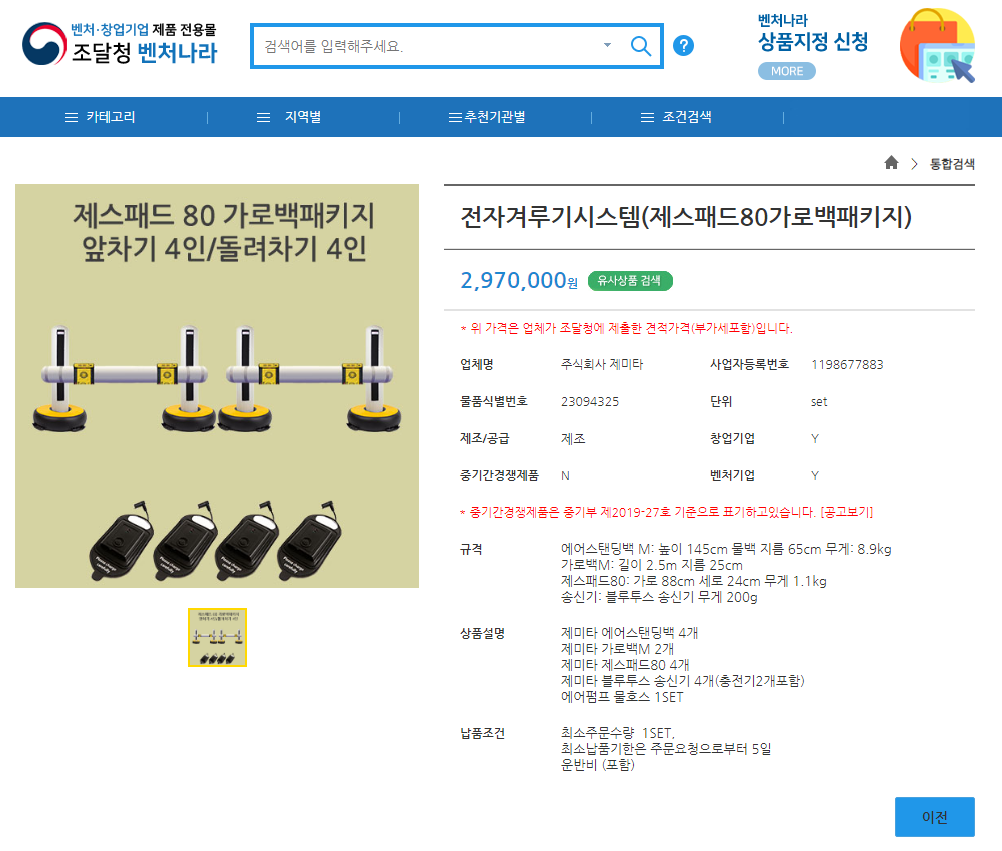Click the 업체명 label
Image resolution: width=1002 pixels, height=851 pixels.
point(477,364)
